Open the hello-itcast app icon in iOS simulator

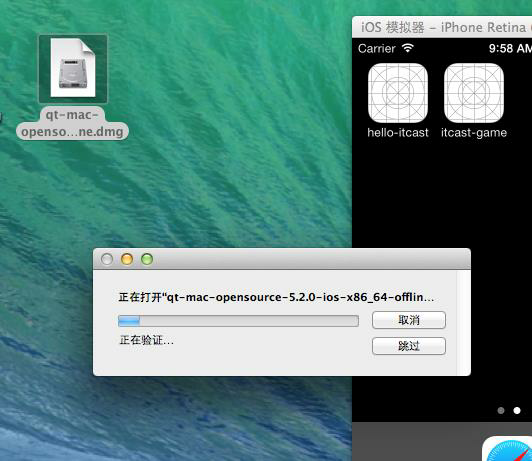point(398,93)
